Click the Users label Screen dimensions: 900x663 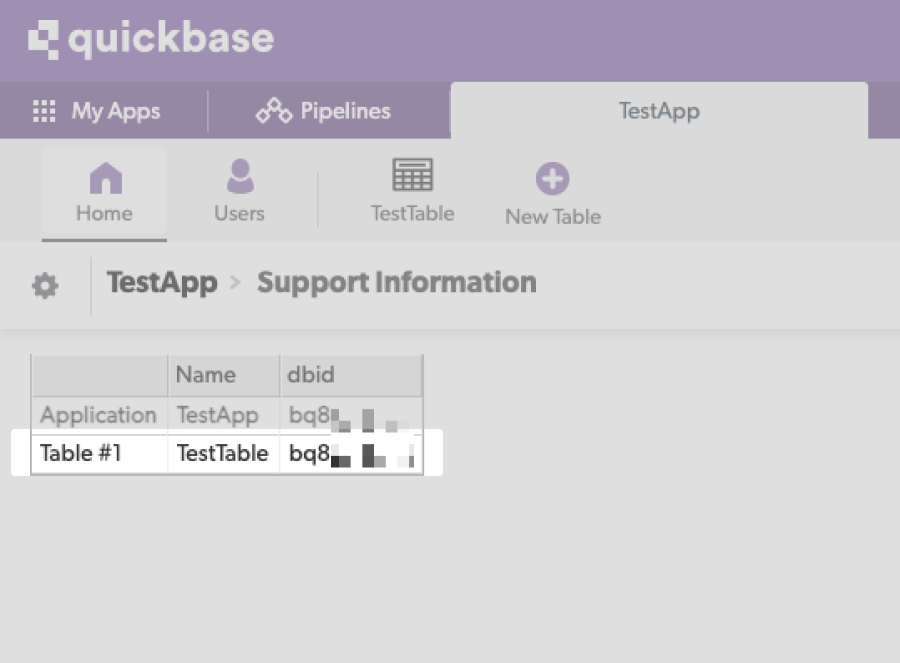tap(240, 213)
